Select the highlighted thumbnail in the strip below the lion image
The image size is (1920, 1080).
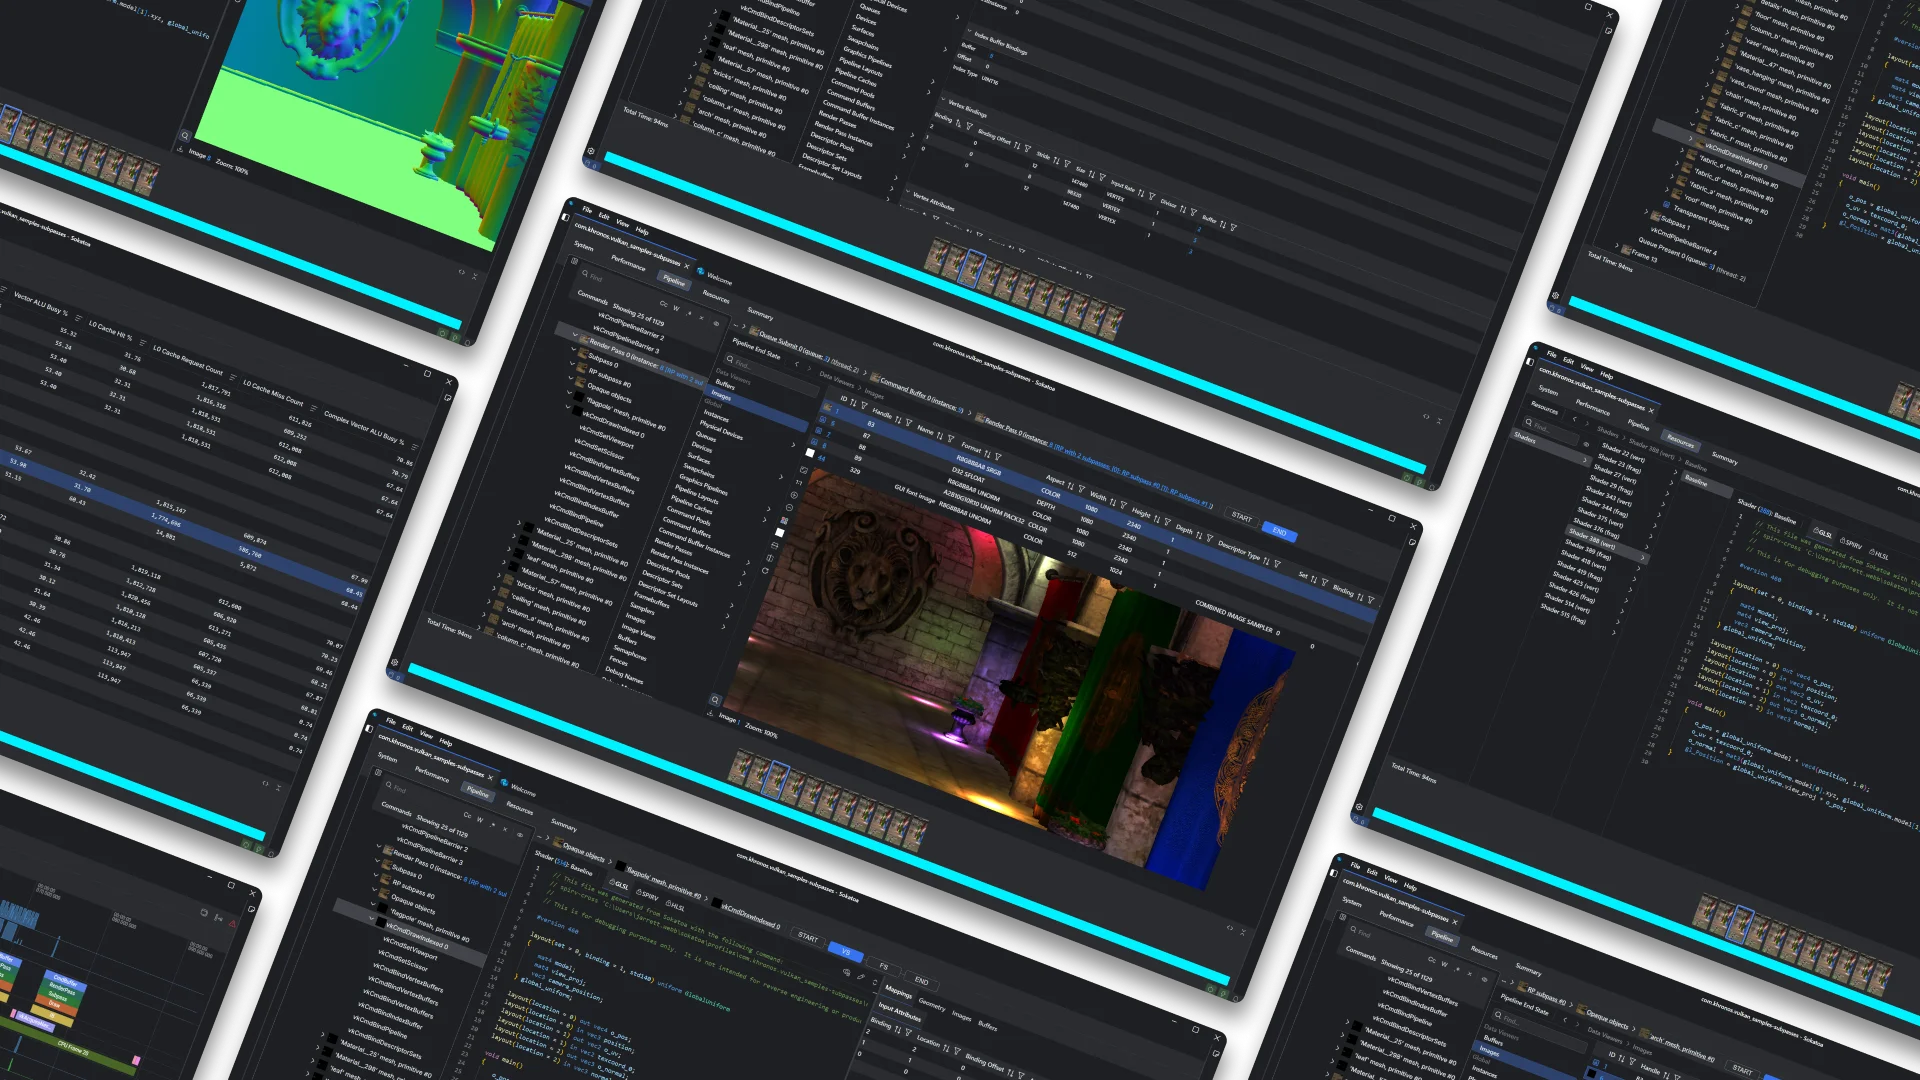[776, 780]
